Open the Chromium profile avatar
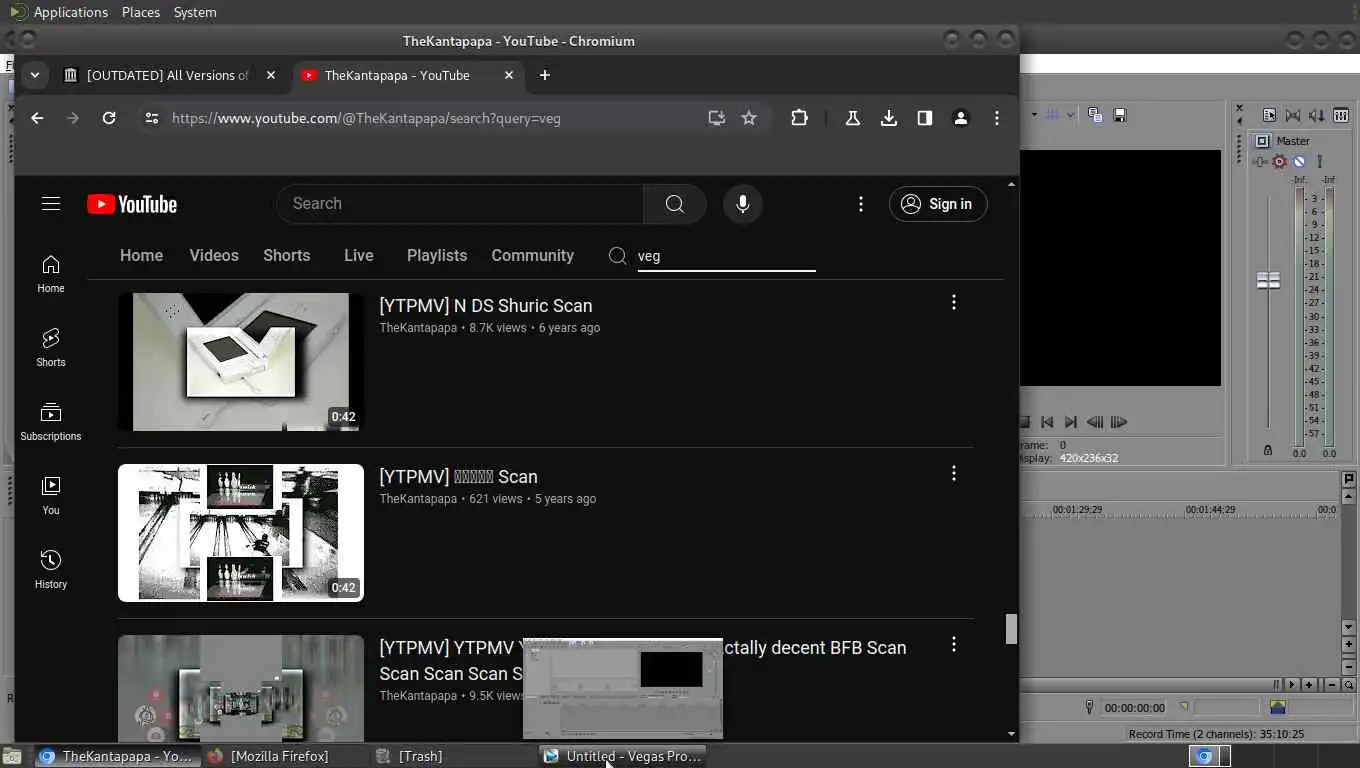 tap(961, 118)
